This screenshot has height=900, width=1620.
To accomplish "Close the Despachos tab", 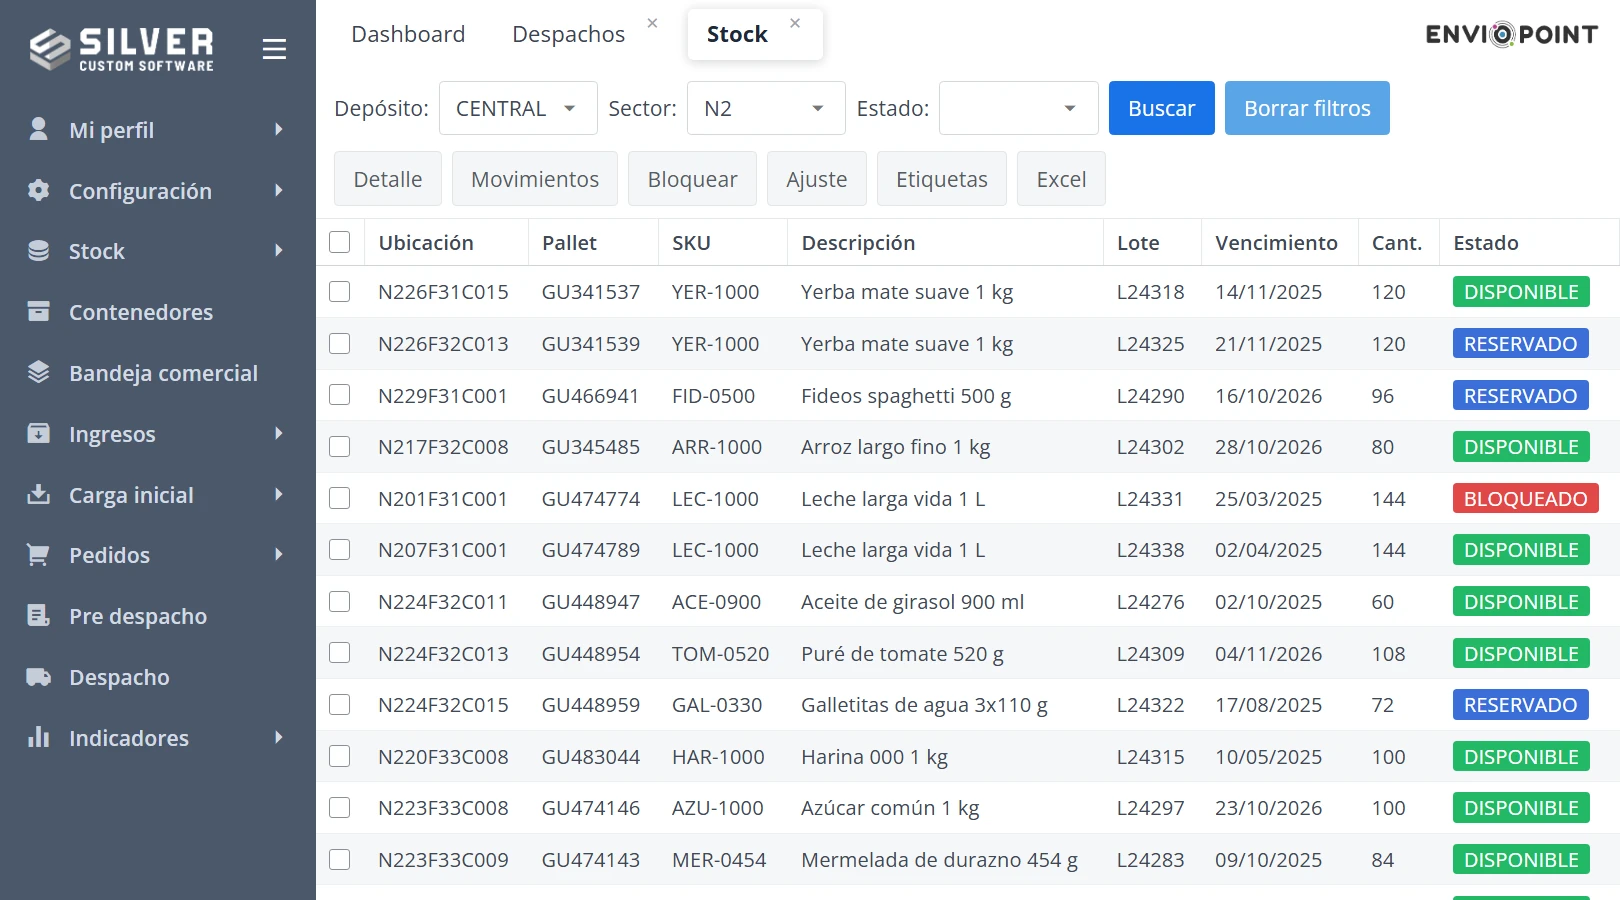I will point(652,23).
